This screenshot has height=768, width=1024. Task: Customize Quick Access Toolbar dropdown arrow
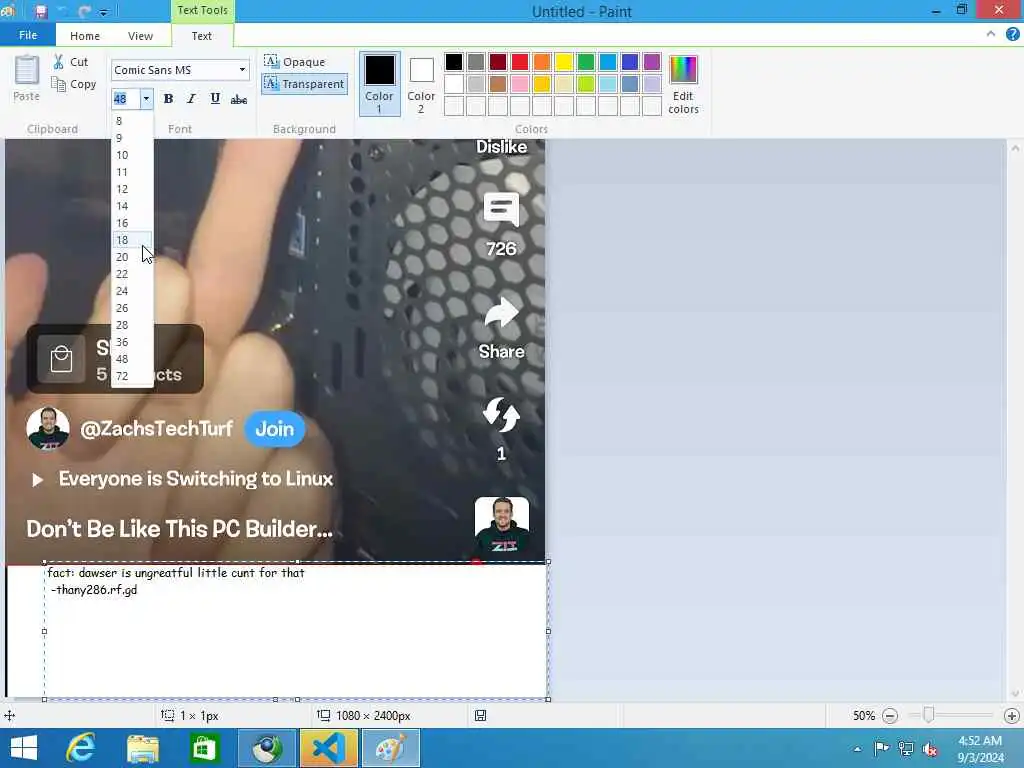[x=103, y=12]
